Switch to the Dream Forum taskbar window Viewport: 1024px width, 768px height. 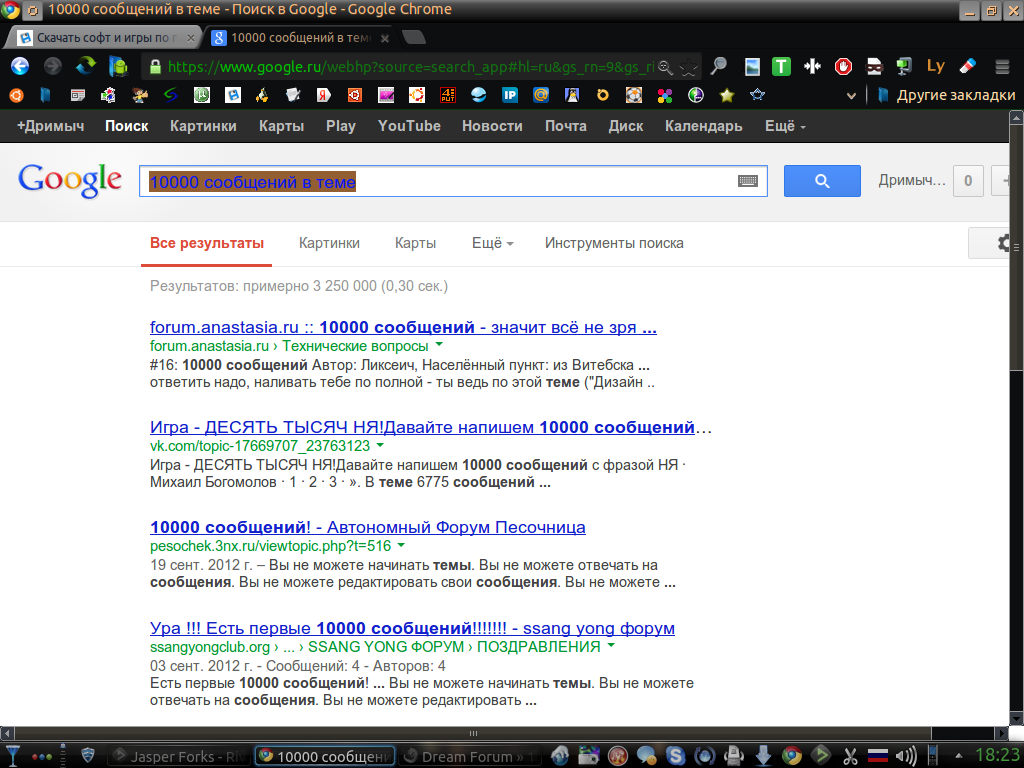coord(470,756)
